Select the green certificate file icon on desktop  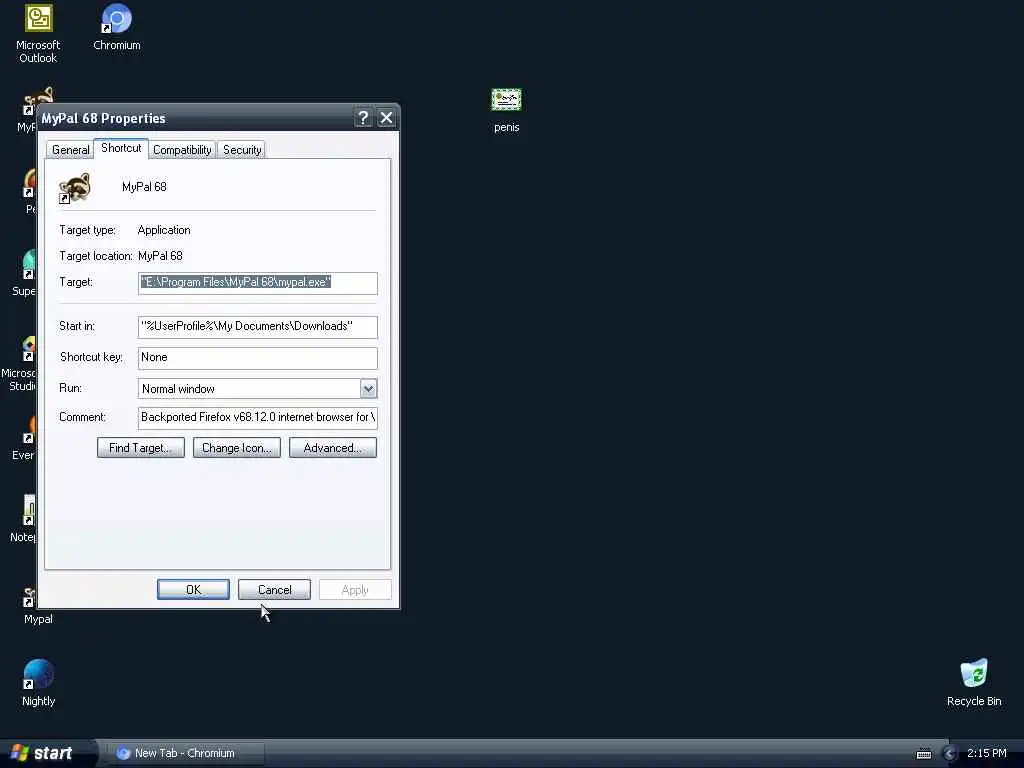[506, 100]
